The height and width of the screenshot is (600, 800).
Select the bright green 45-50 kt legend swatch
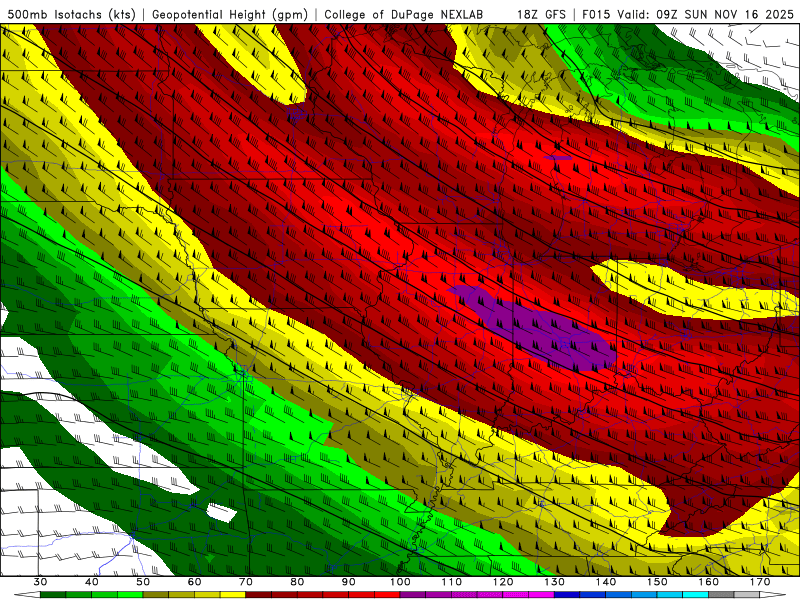(x=130, y=595)
